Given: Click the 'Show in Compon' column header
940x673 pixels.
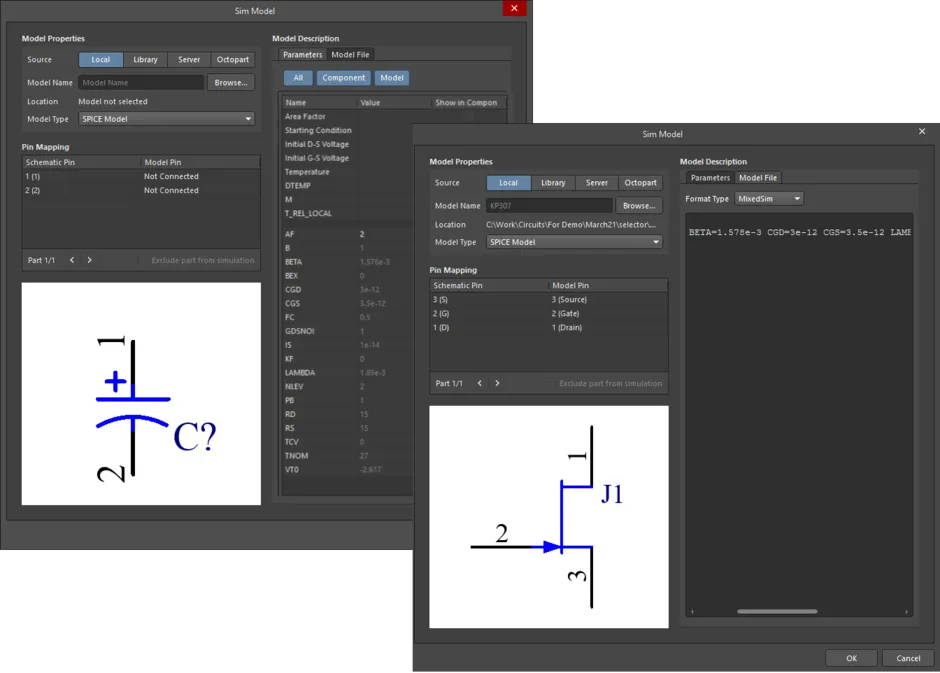Looking at the screenshot, I should (x=468, y=102).
